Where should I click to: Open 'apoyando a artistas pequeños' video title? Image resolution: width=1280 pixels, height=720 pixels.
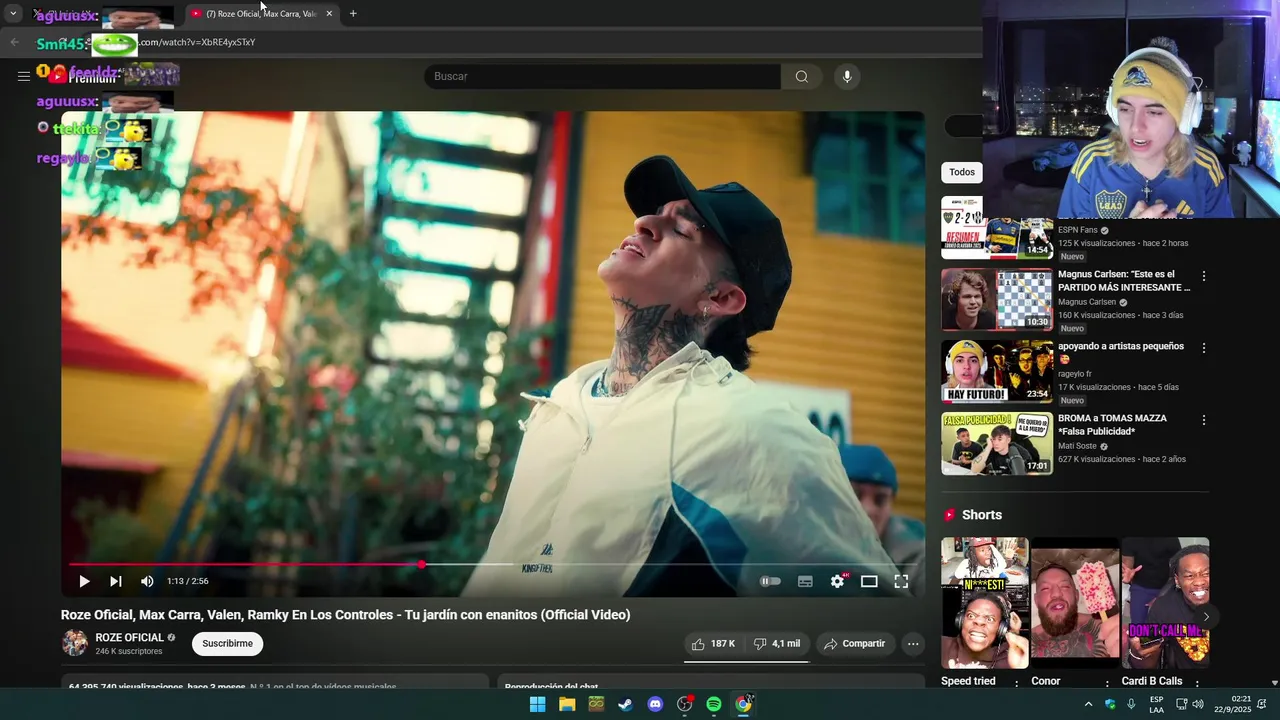(1120, 352)
